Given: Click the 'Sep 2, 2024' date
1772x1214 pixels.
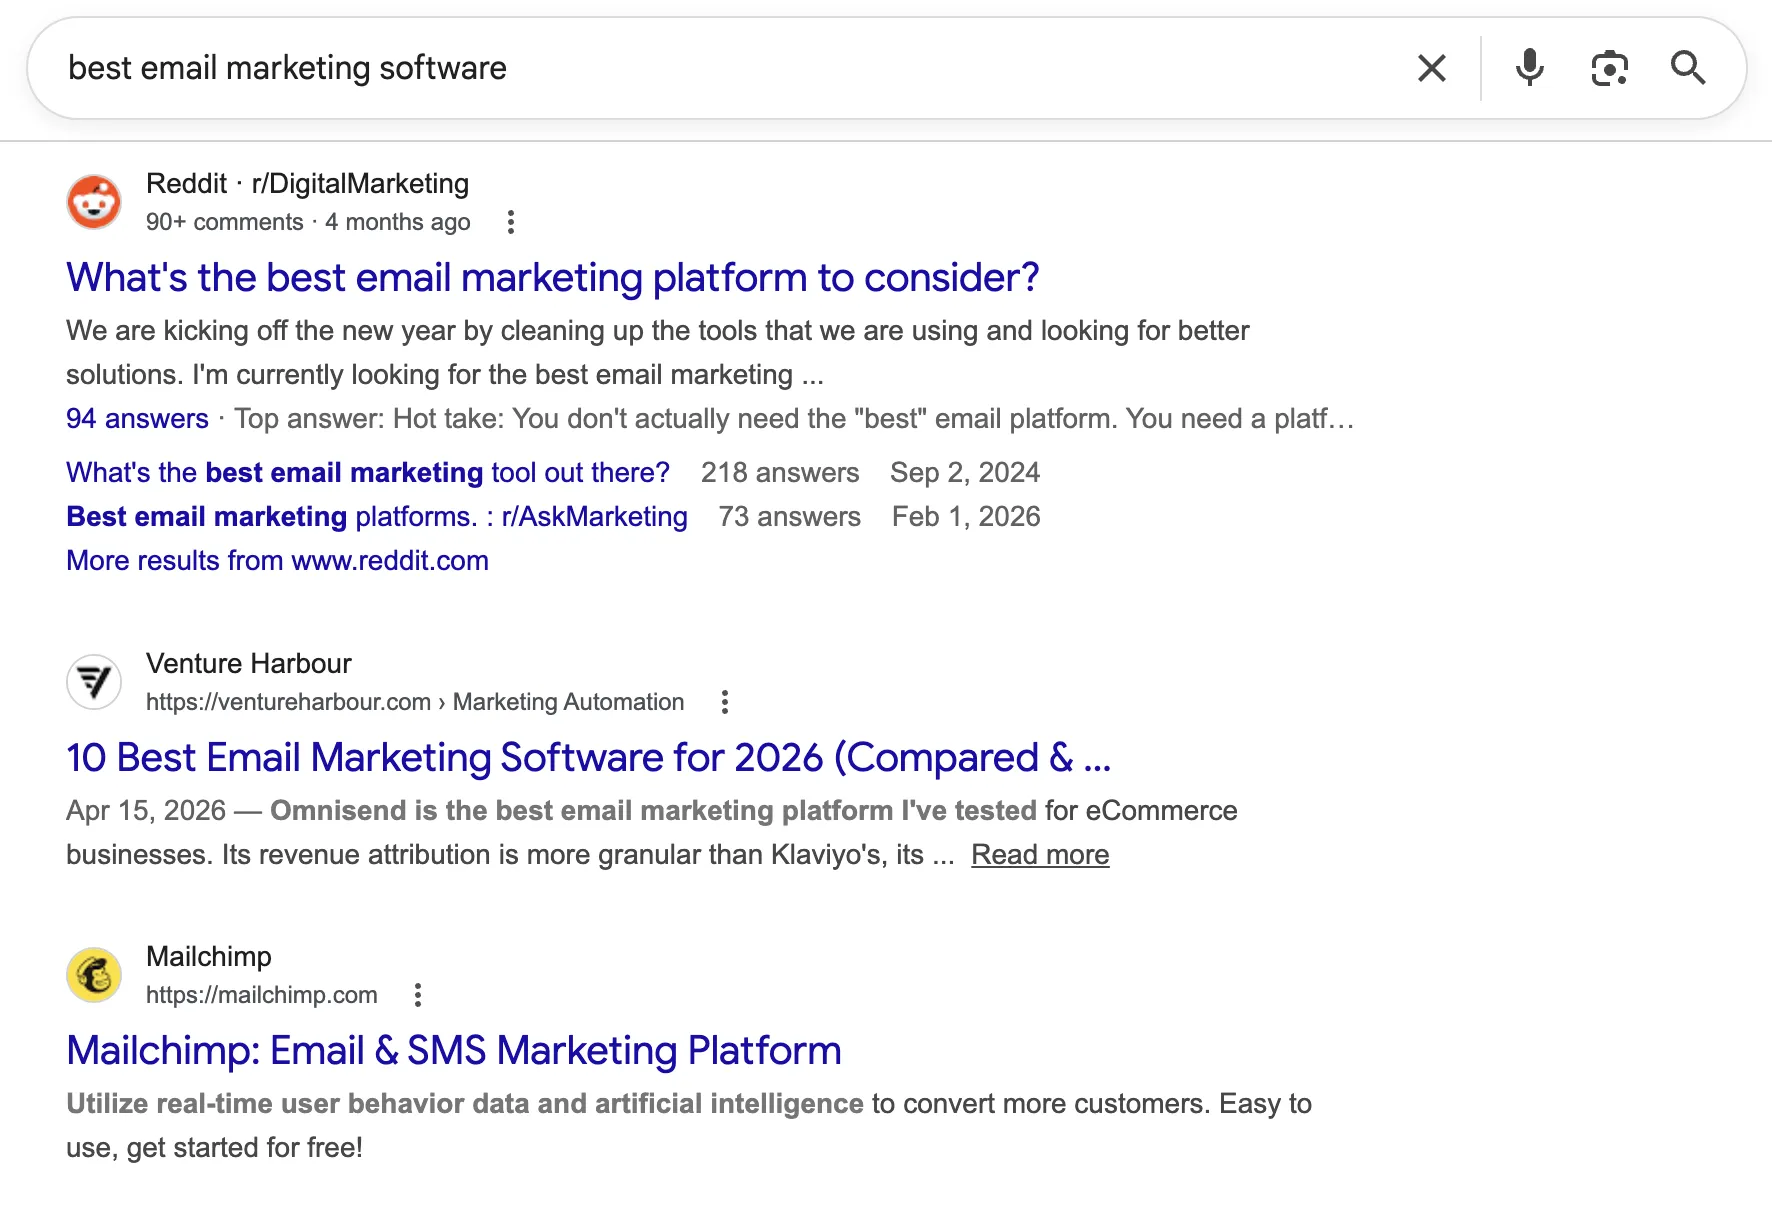Looking at the screenshot, I should pos(965,472).
